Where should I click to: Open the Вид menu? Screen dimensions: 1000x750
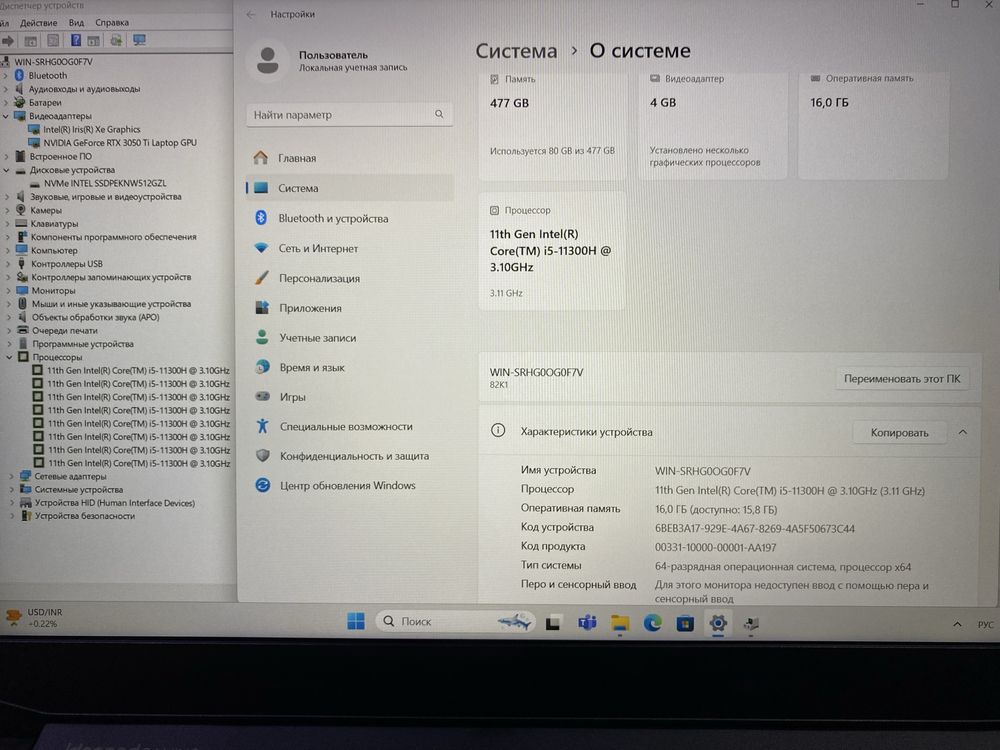76,23
